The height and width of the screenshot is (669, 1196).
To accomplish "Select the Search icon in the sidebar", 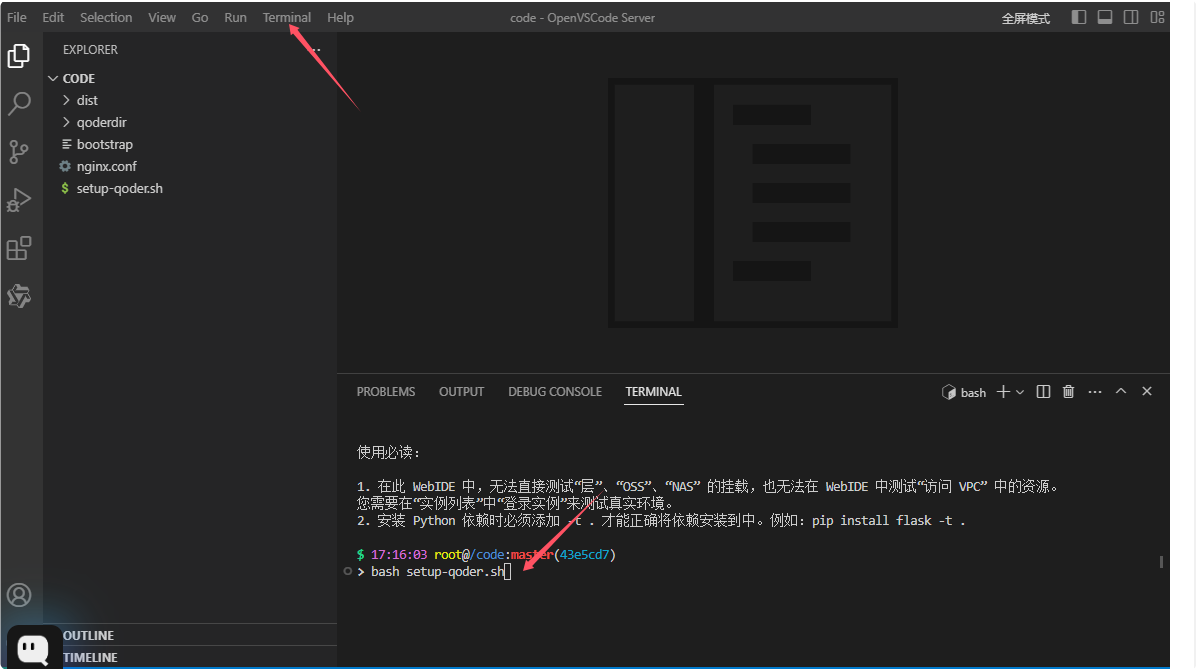I will pyautogui.click(x=18, y=103).
